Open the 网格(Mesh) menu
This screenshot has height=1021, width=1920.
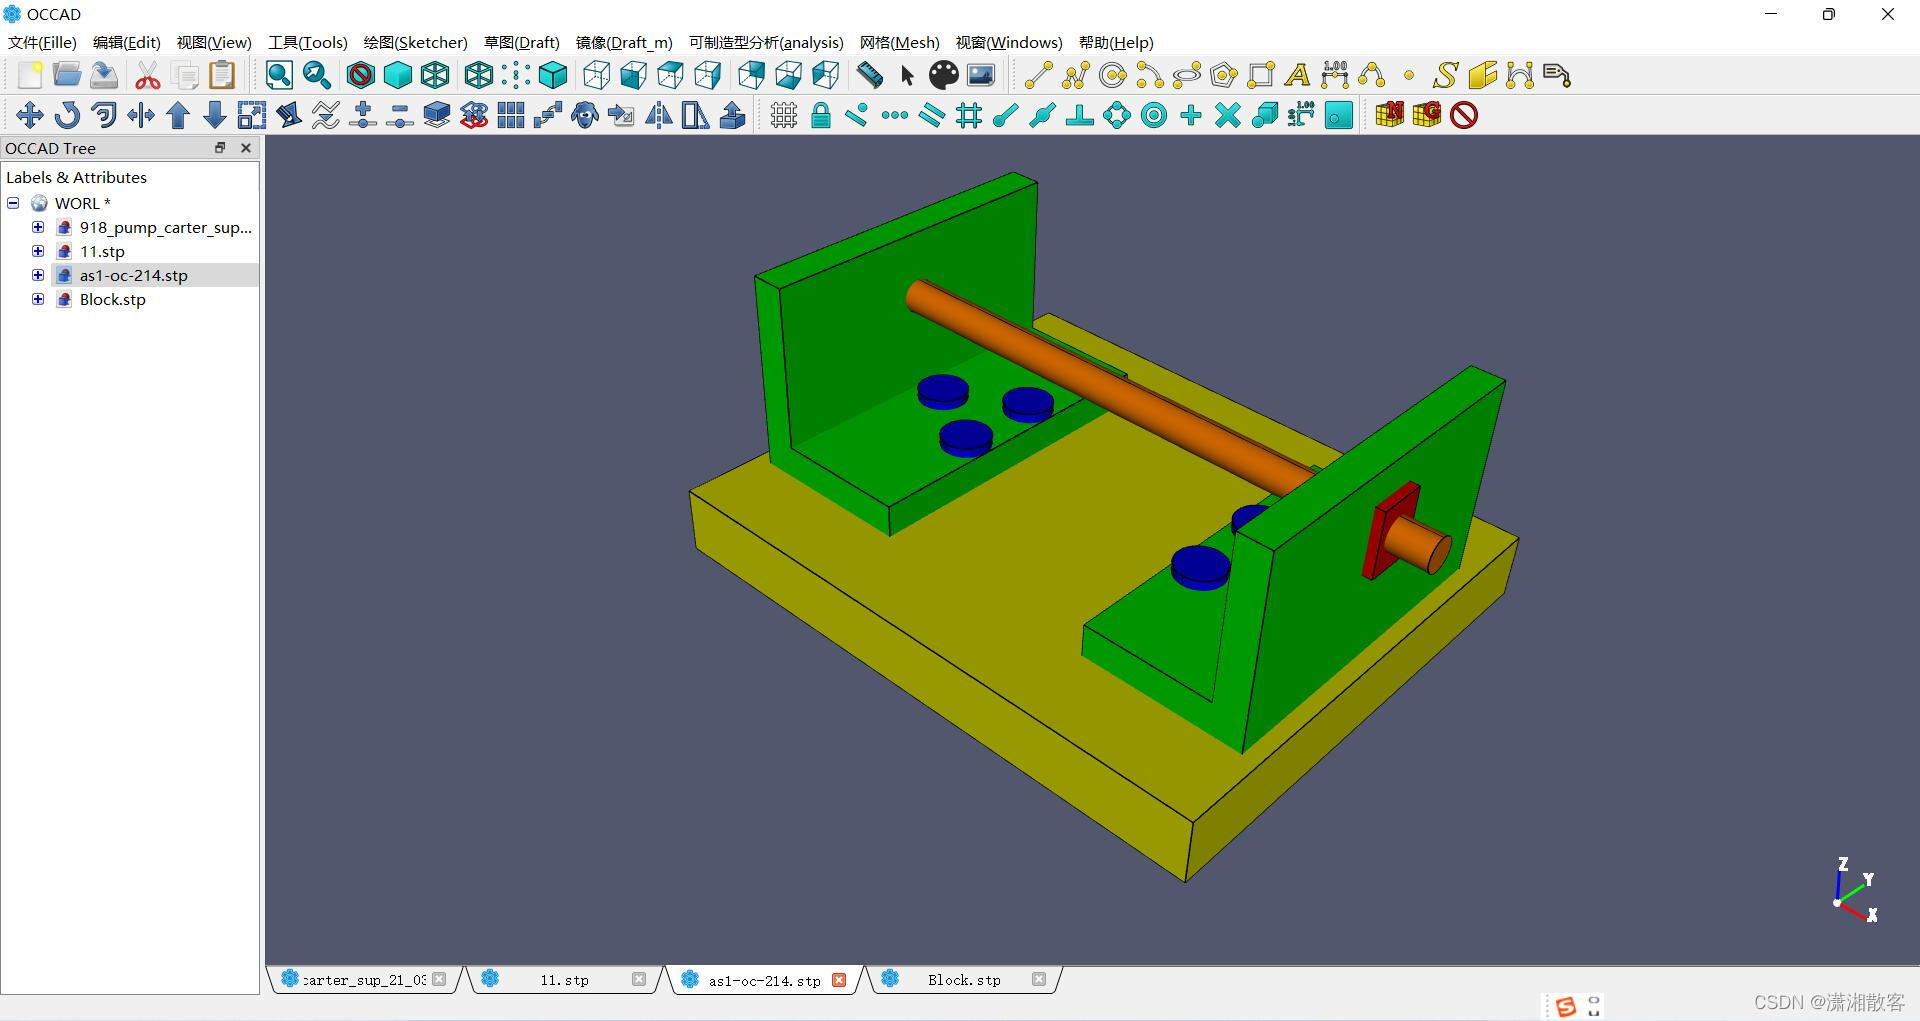[900, 42]
